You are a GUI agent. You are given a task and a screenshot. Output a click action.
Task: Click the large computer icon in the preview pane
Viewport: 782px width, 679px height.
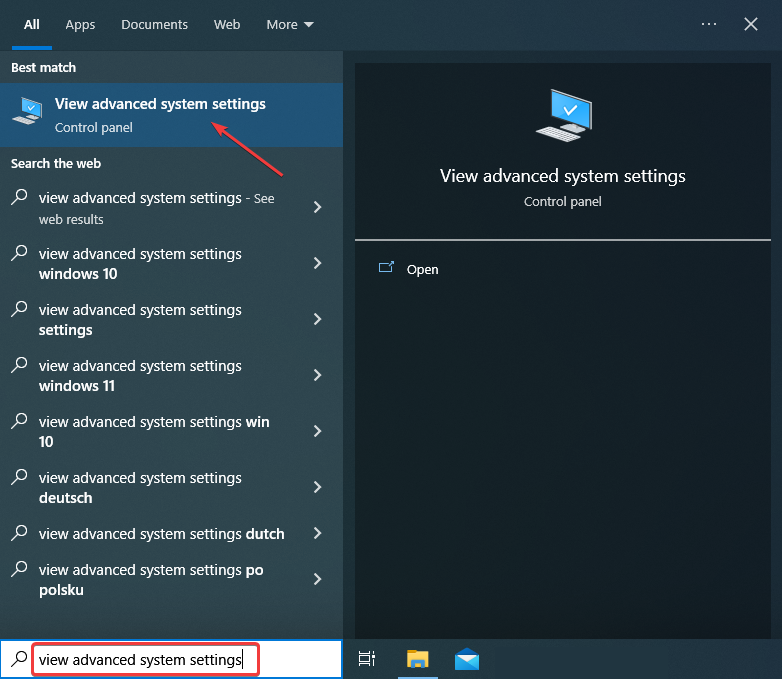tap(564, 115)
